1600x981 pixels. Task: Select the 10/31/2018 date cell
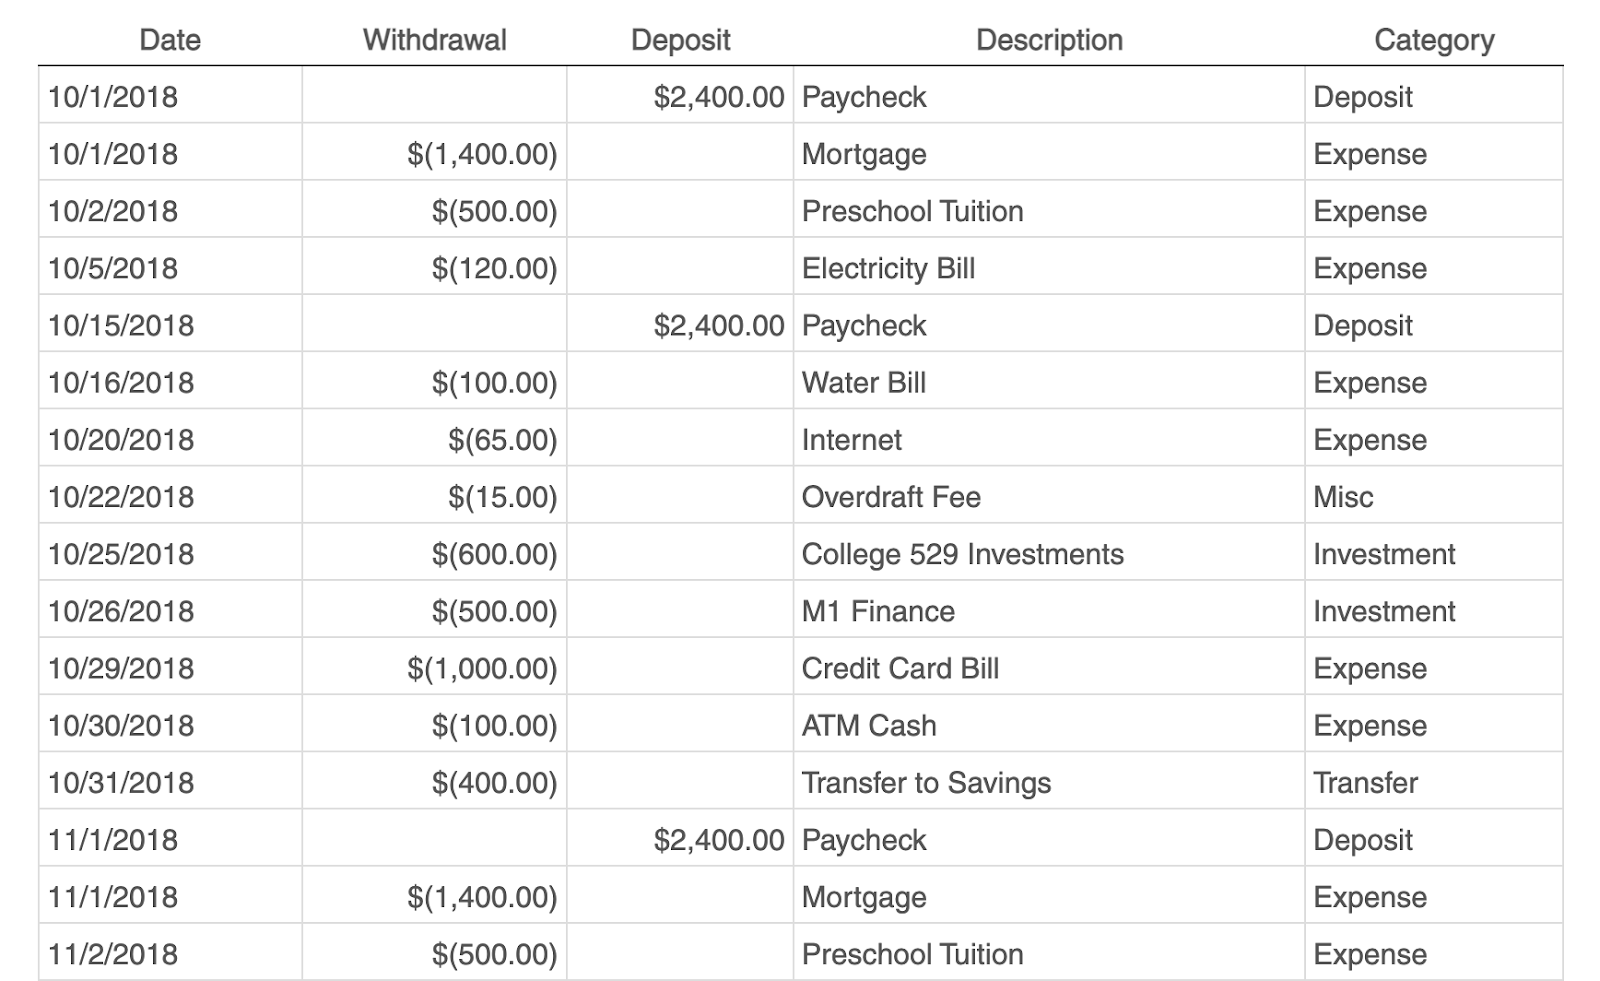(x=121, y=783)
